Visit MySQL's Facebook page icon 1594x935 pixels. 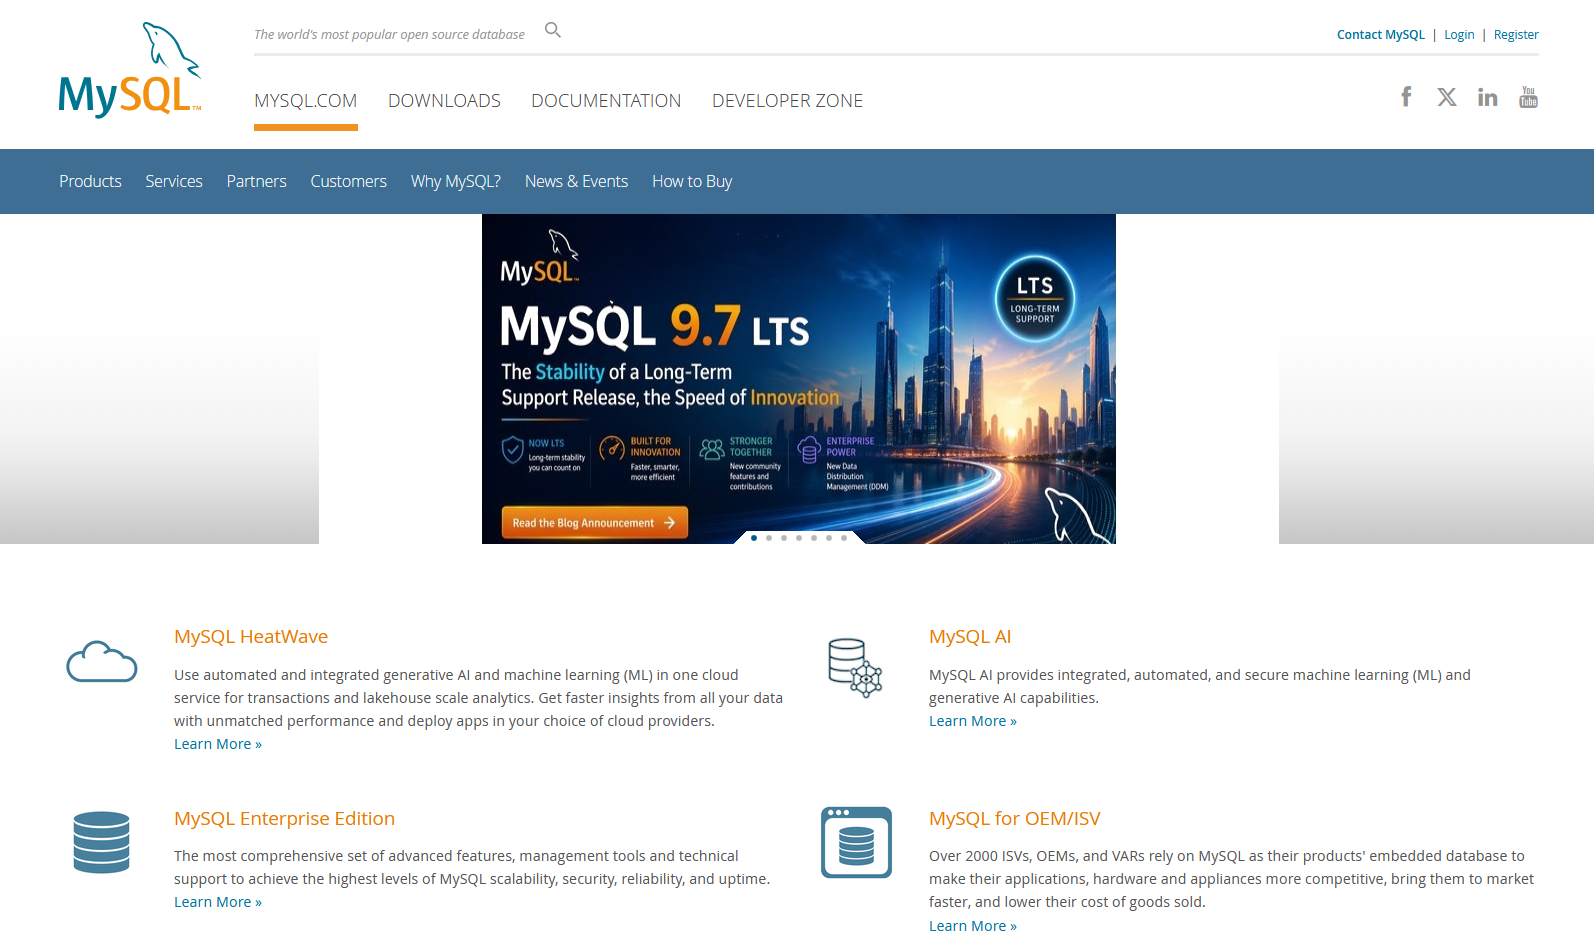(1406, 96)
